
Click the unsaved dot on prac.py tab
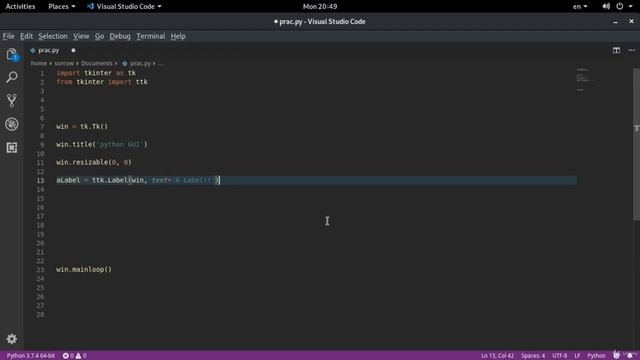[73, 50]
